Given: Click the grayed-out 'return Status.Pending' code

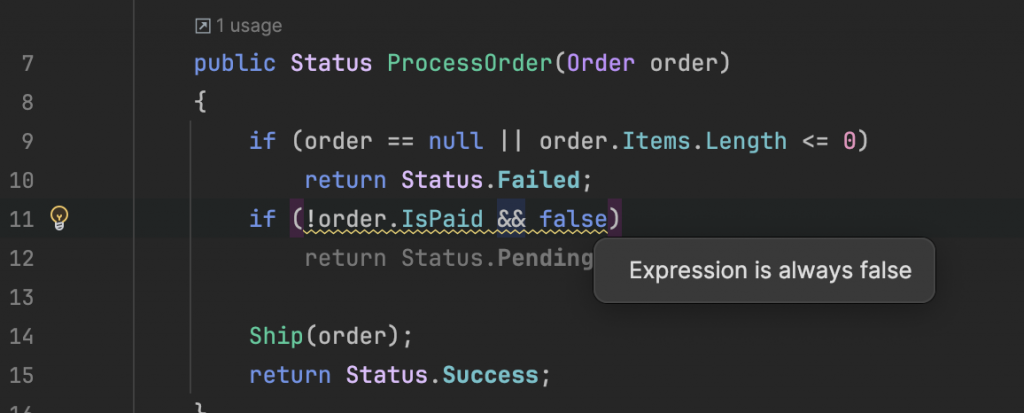Looking at the screenshot, I should (x=449, y=258).
